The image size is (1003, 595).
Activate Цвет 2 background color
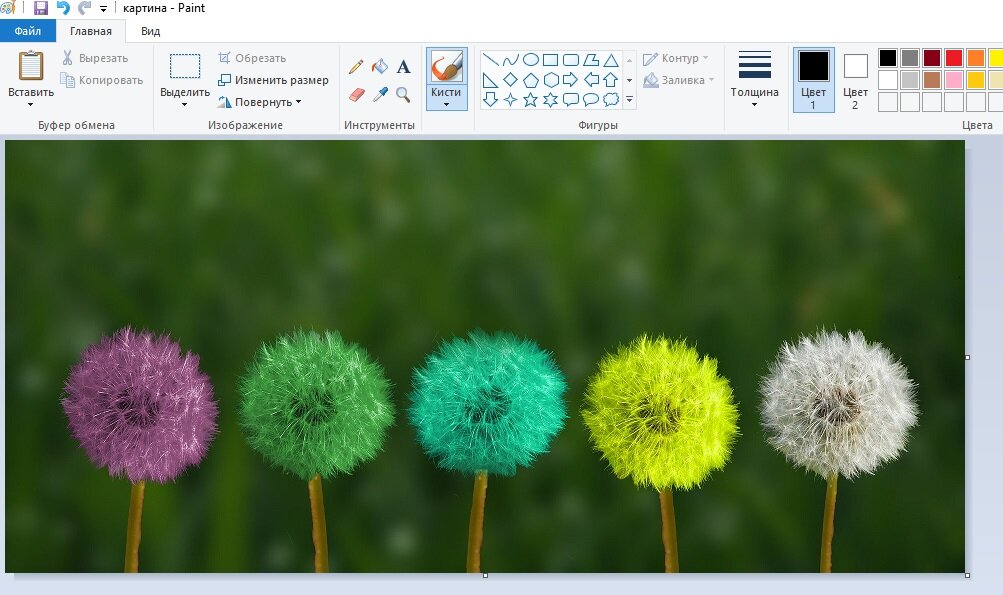tap(855, 79)
